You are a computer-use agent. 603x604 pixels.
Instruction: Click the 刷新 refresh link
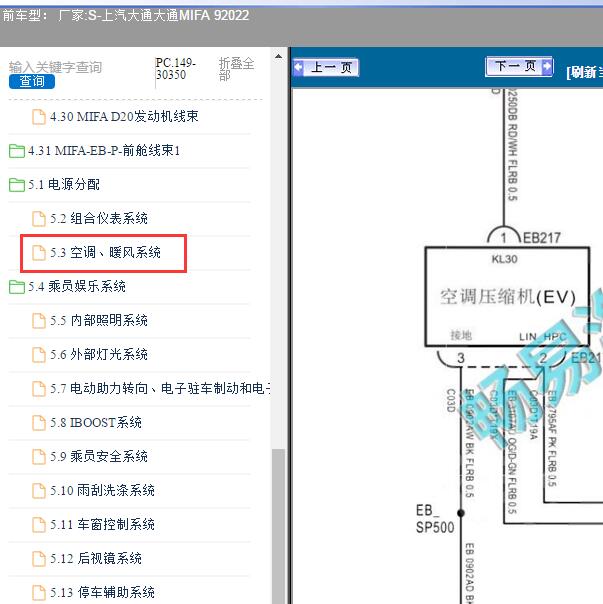click(x=584, y=72)
